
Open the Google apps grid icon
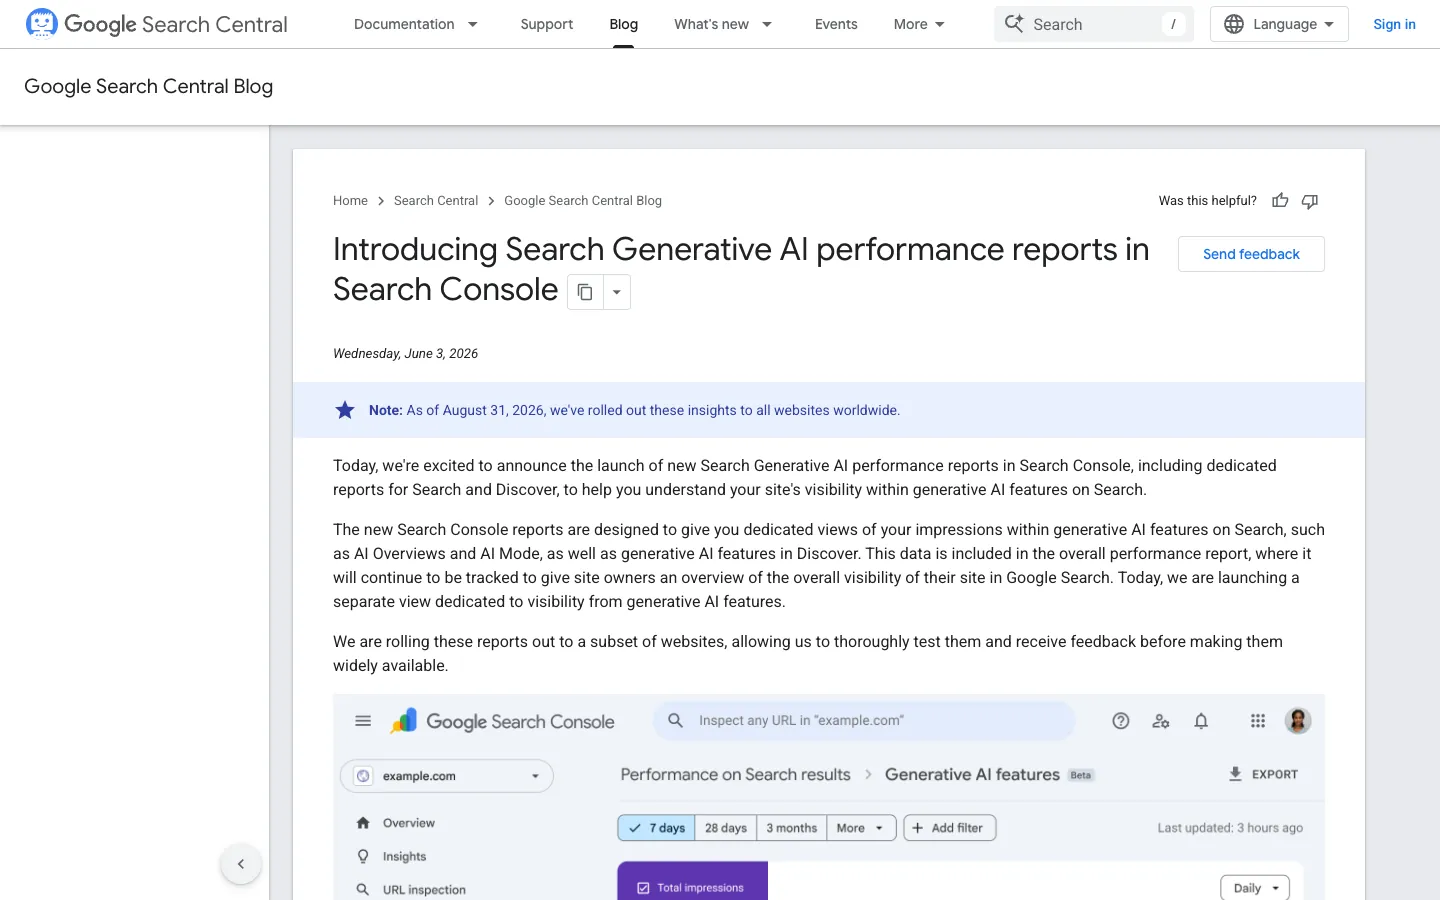(1258, 721)
